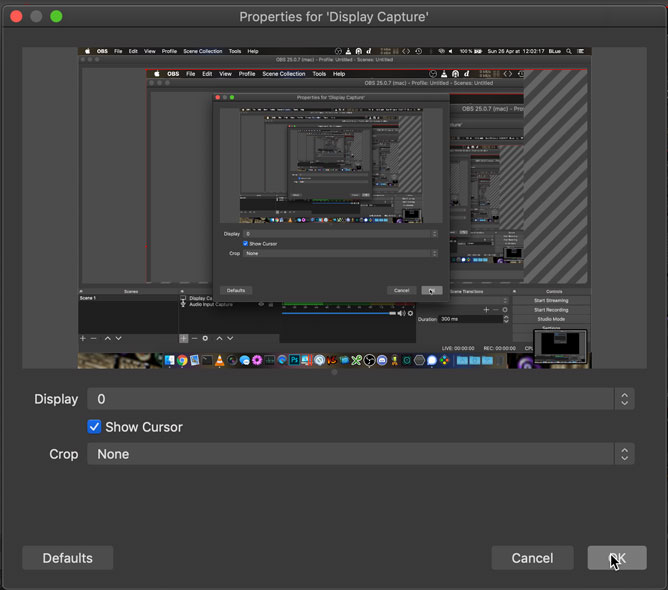The width and height of the screenshot is (668, 590).
Task: Cancel the Display Capture properties dialog
Action: [533, 558]
